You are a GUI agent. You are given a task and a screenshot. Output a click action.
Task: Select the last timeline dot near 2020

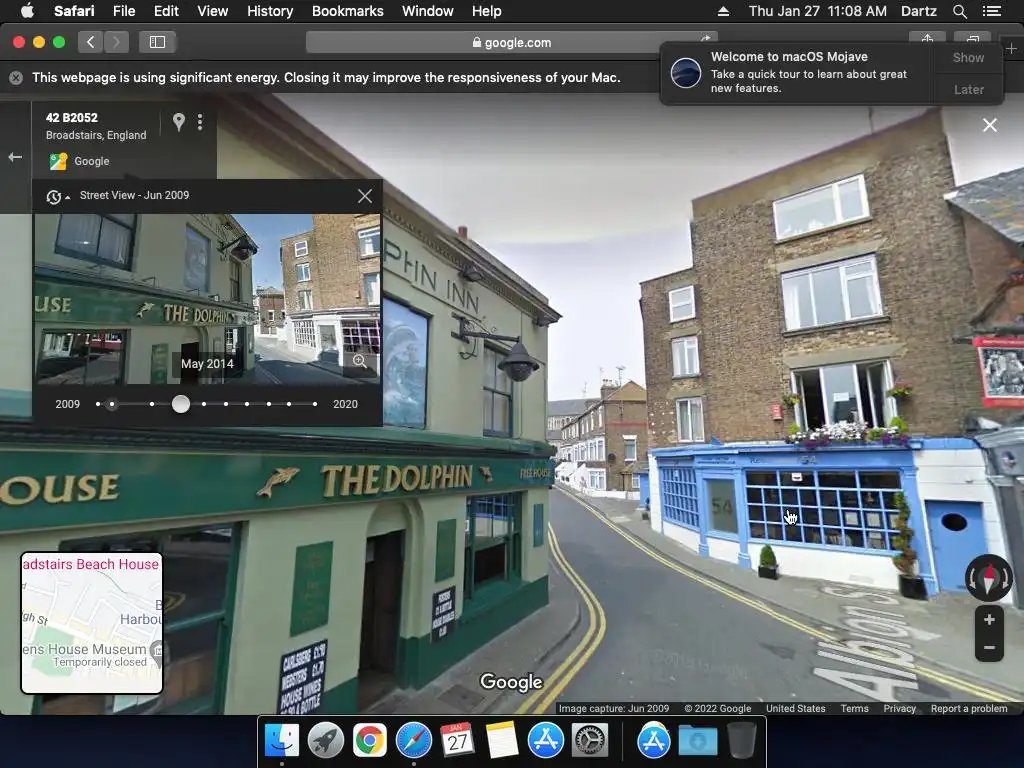(315, 404)
